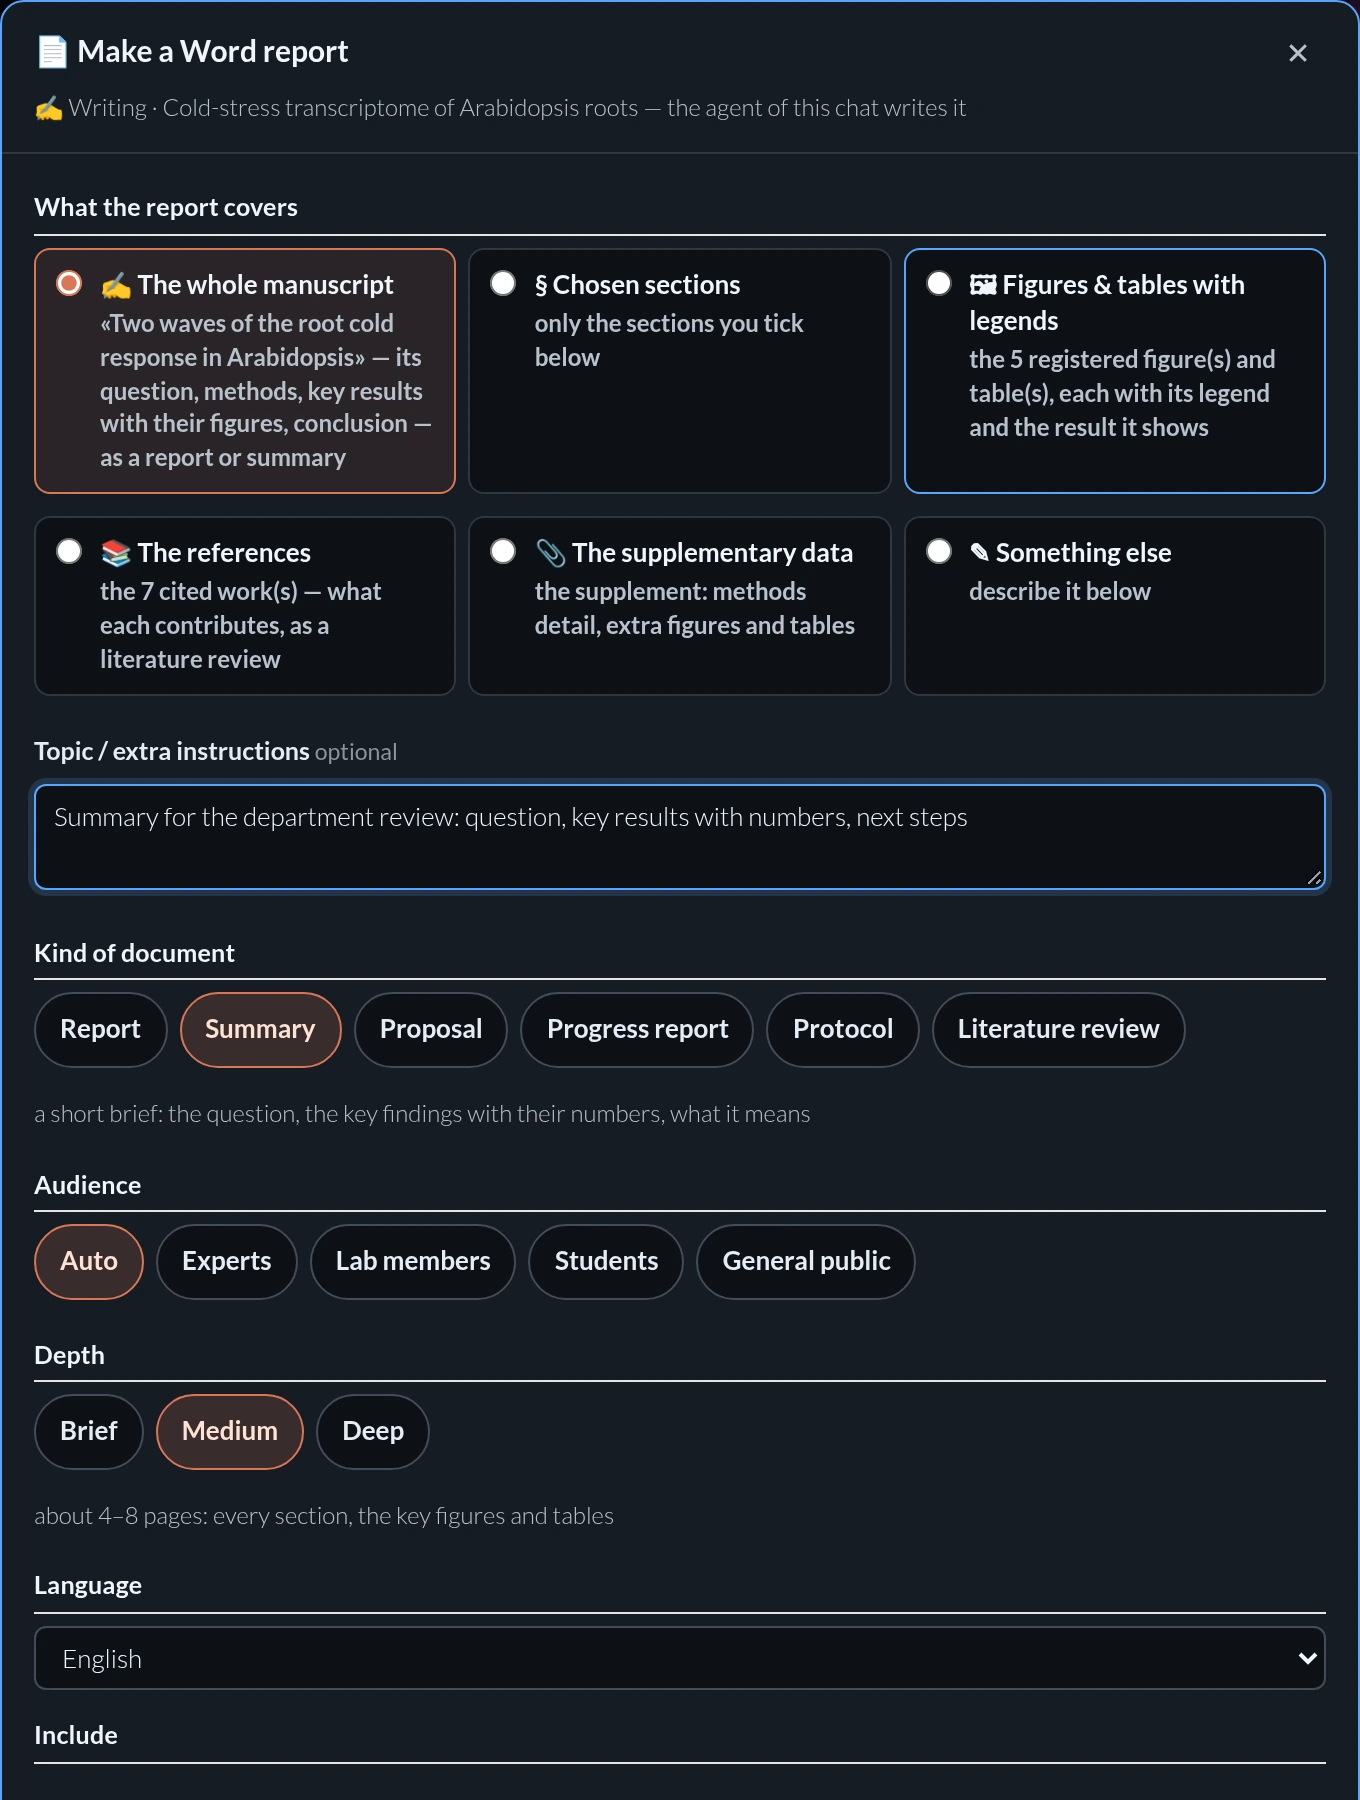The height and width of the screenshot is (1800, 1360).
Task: Click the document icon beside Make a Word report
Action: point(52,52)
